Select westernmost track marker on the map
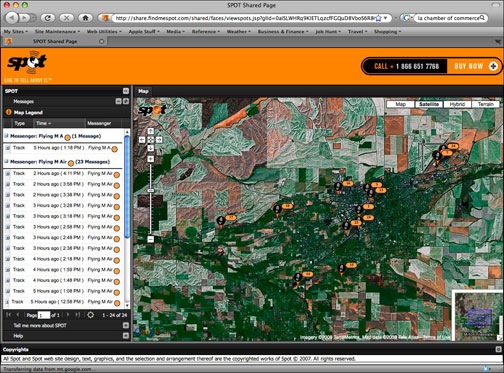 pos(221,221)
